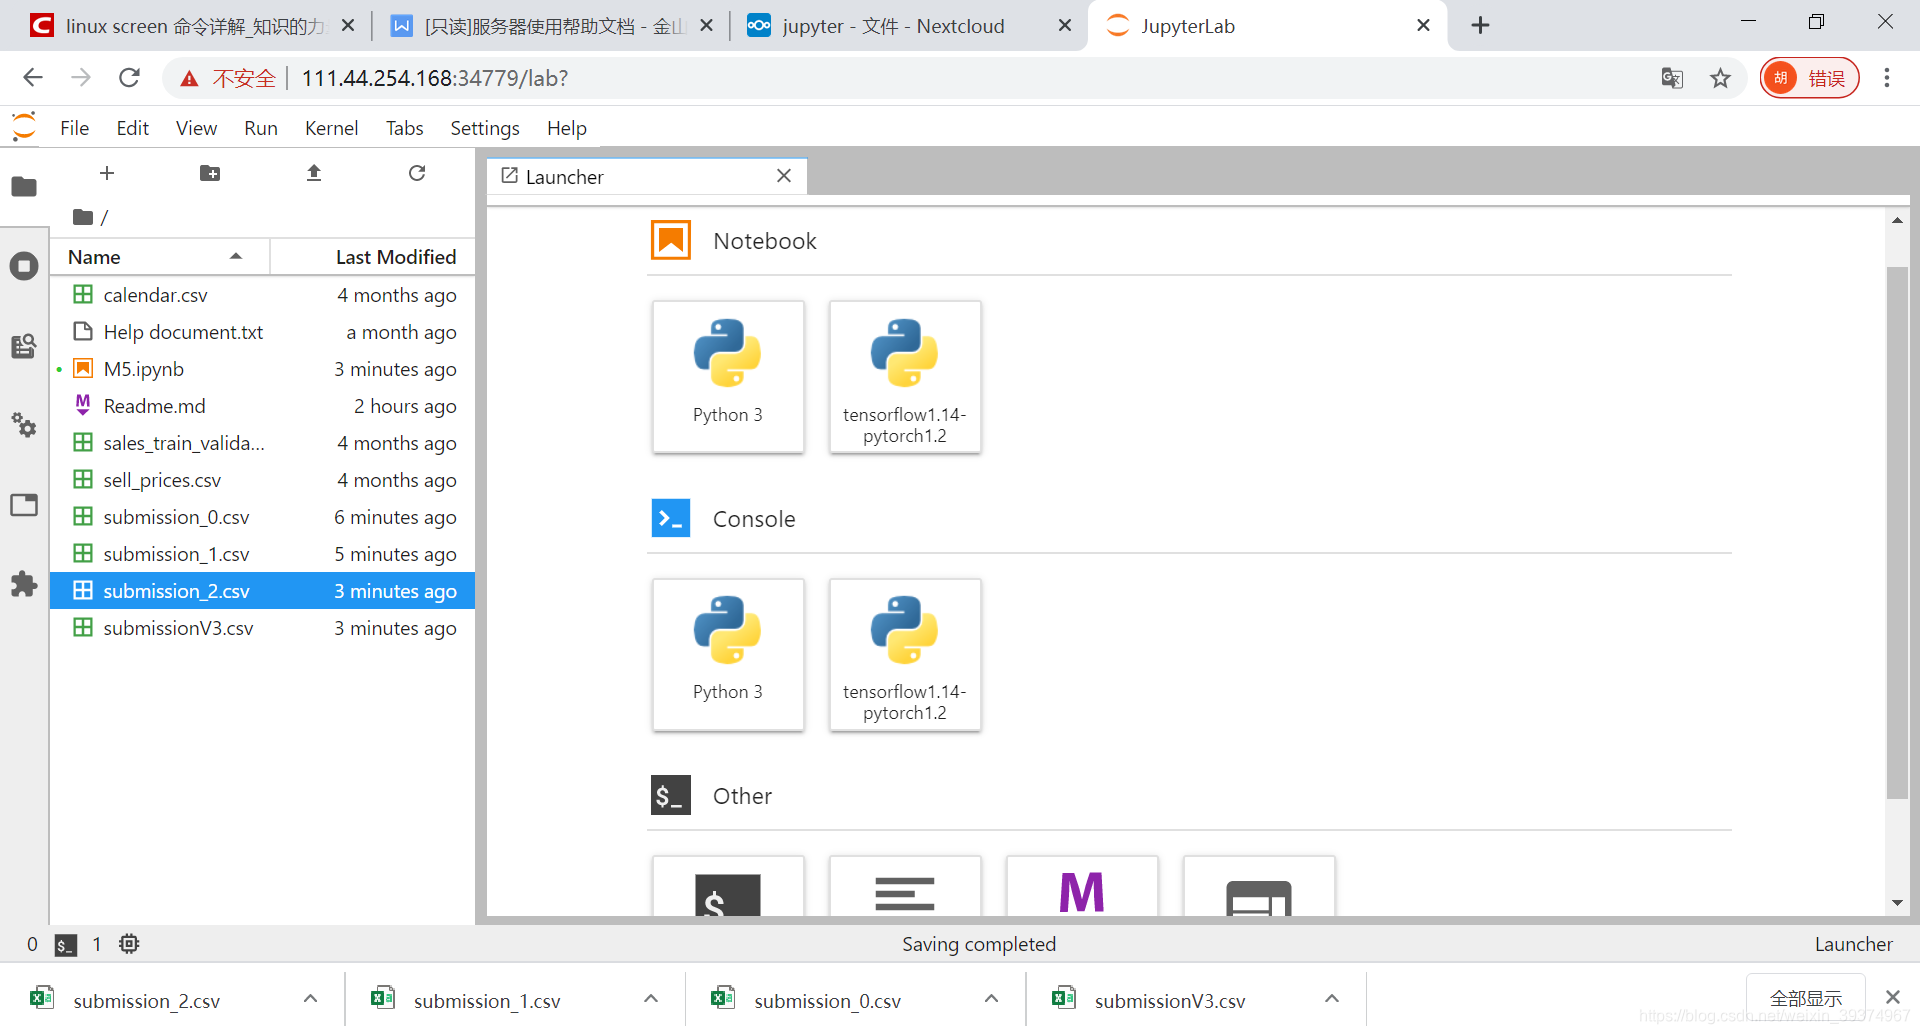Launch tensorflow1.14-pytorch1.2 notebook
The image size is (1920, 1034).
(x=905, y=377)
